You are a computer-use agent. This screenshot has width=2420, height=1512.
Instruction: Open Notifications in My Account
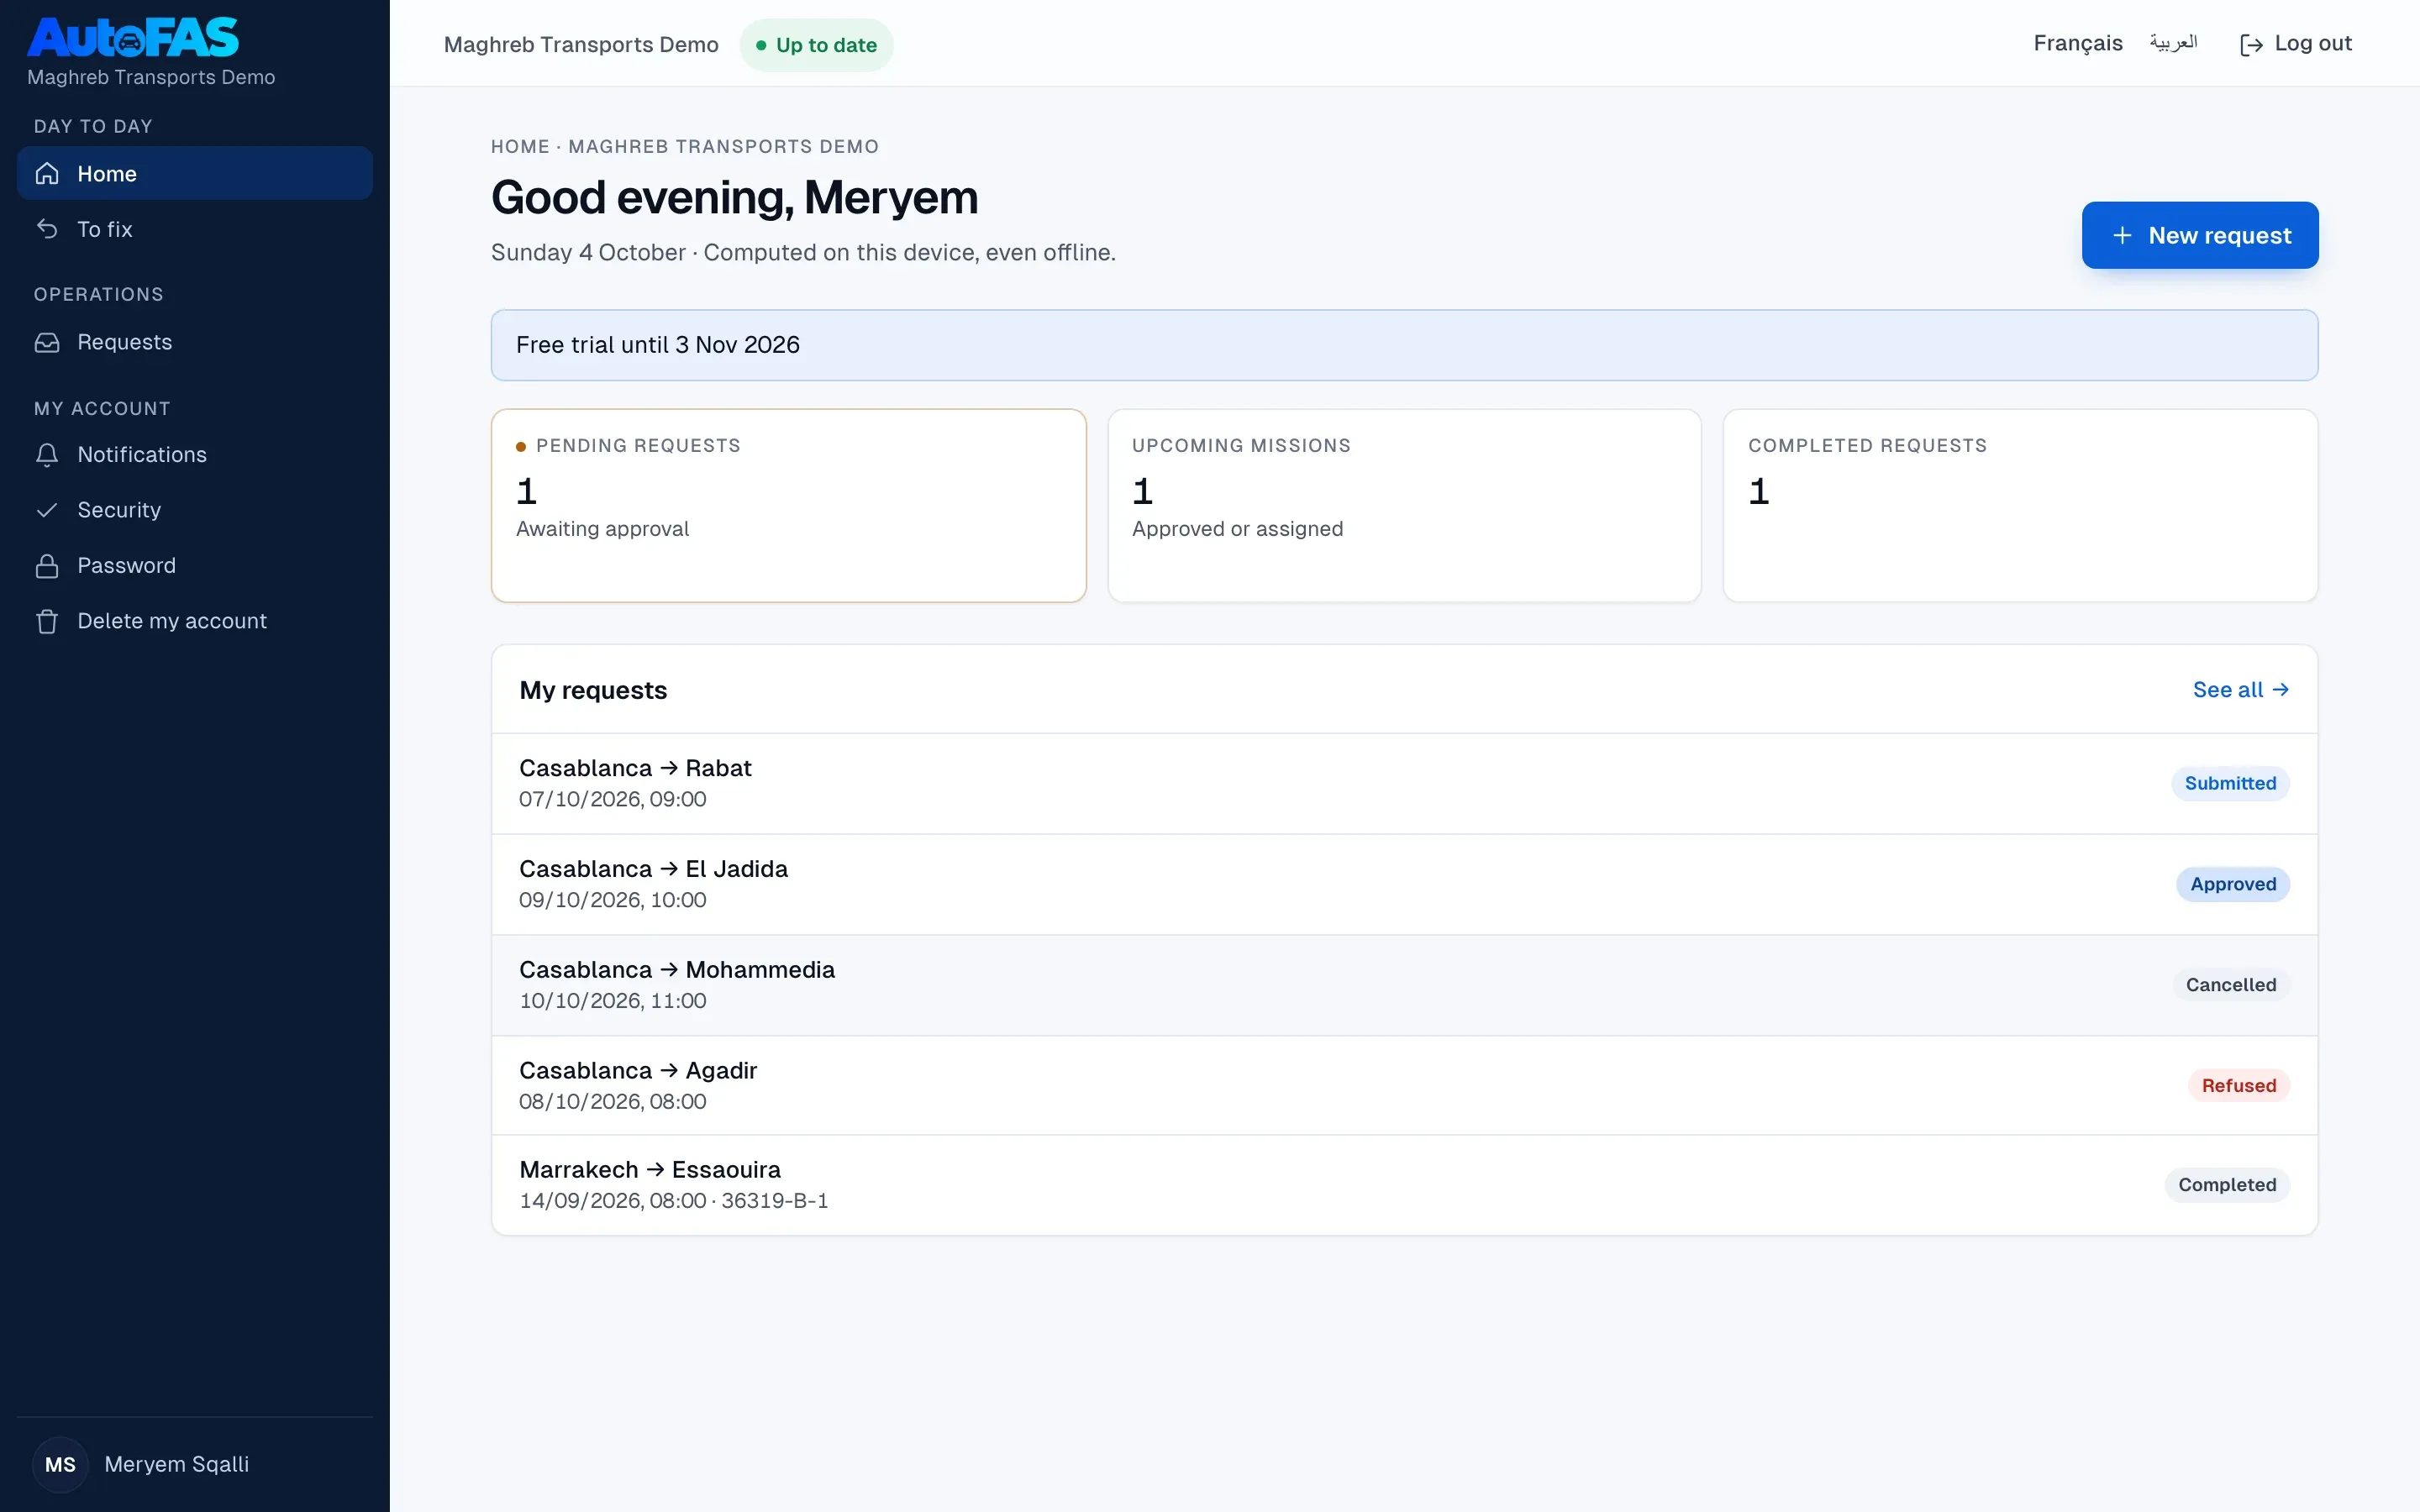pos(195,455)
